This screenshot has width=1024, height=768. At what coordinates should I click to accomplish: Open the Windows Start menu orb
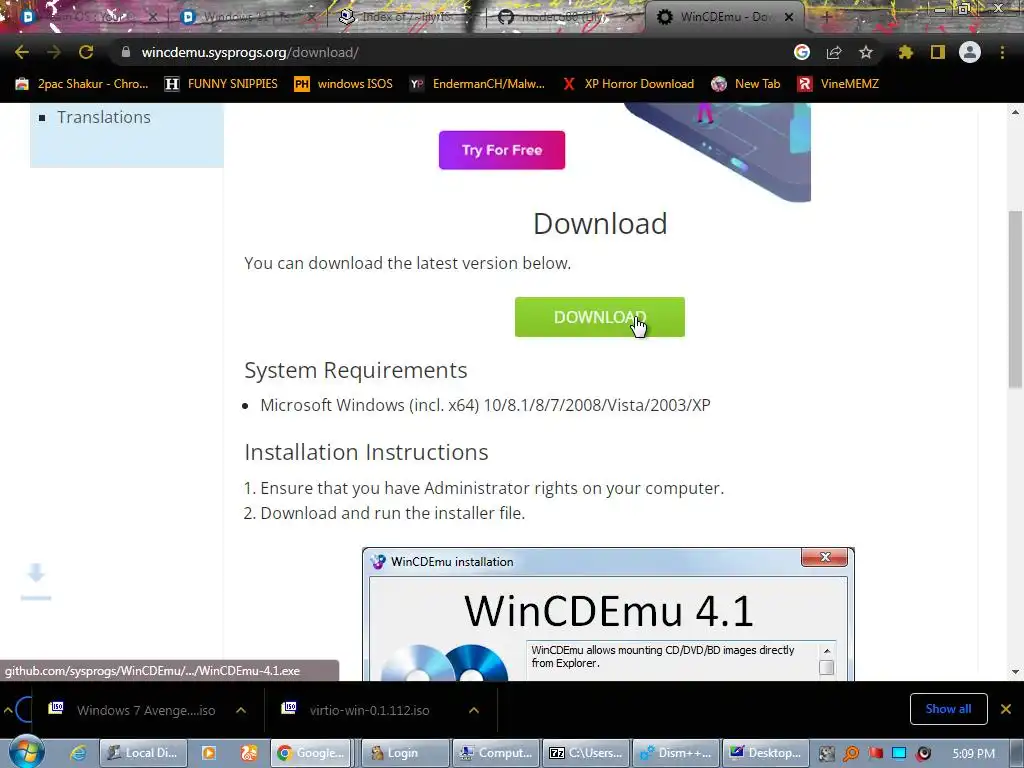point(26,752)
